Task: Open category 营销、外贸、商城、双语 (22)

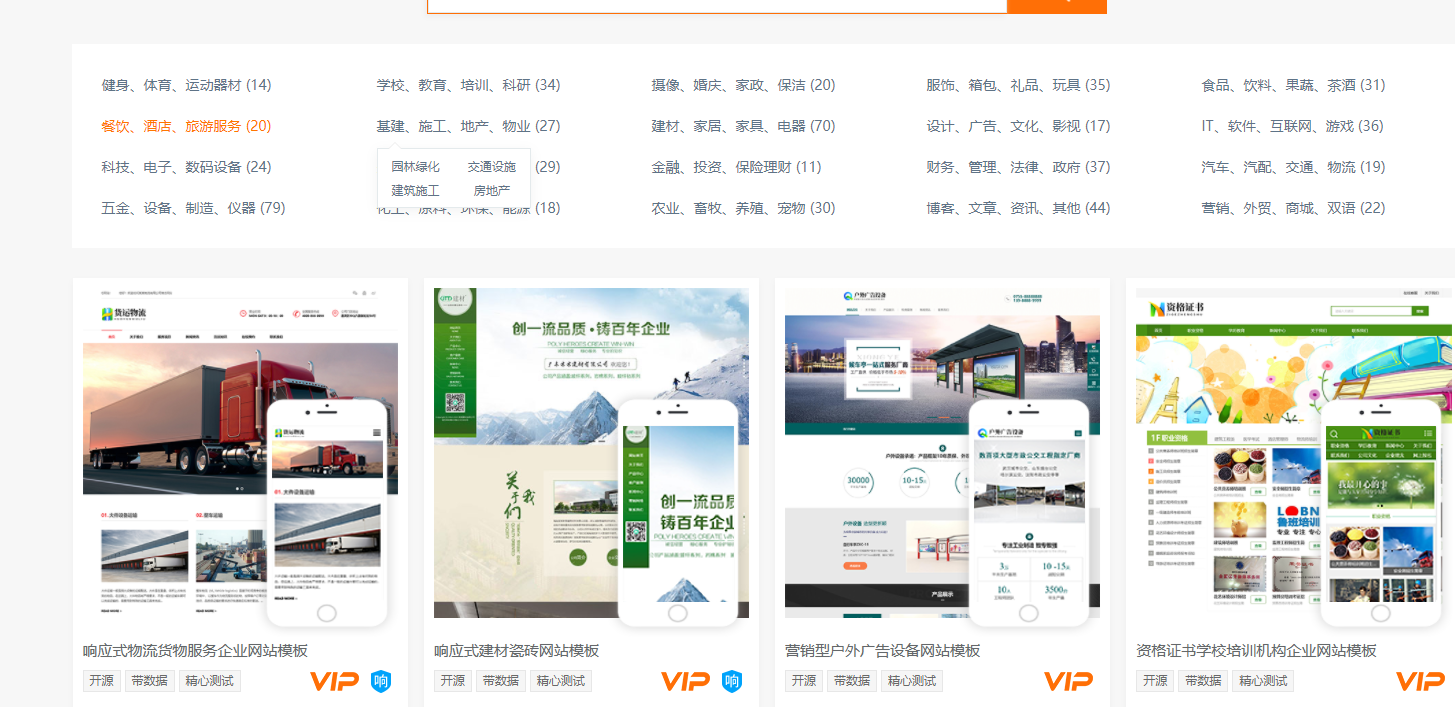Action: tap(1293, 208)
